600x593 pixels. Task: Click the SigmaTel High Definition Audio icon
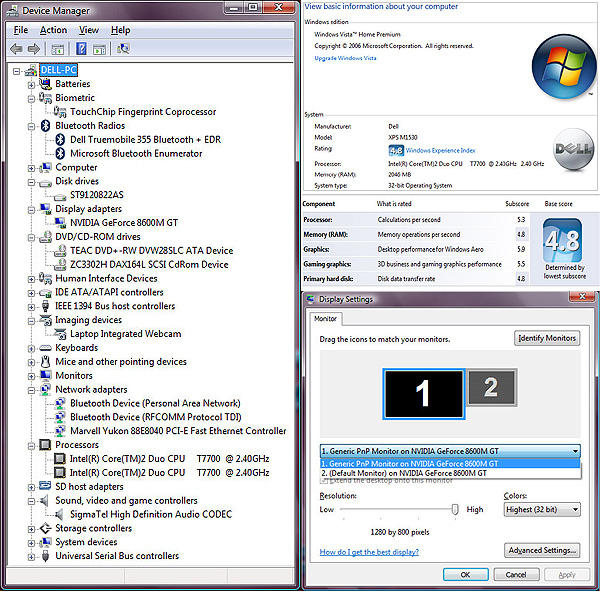coord(59,514)
